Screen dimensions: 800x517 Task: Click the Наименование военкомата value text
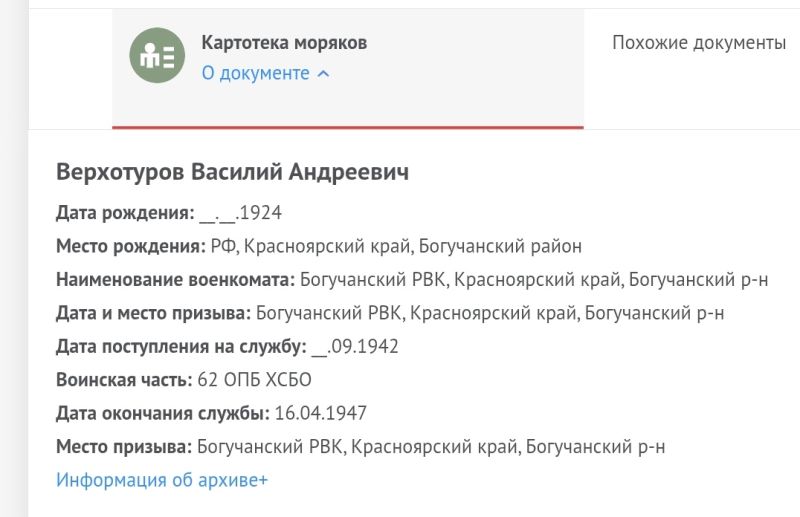tap(534, 280)
